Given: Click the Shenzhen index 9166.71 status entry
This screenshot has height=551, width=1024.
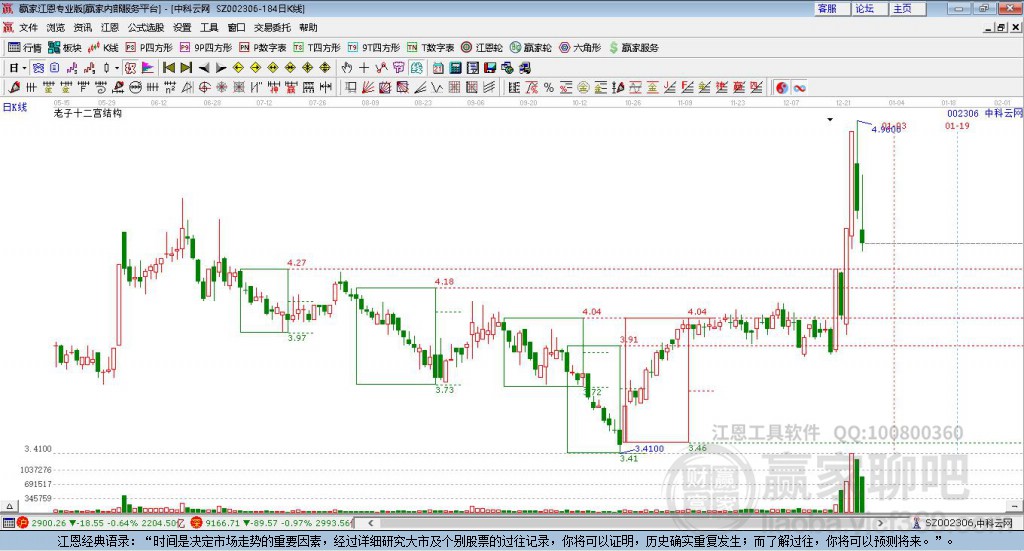Looking at the screenshot, I should [270, 523].
